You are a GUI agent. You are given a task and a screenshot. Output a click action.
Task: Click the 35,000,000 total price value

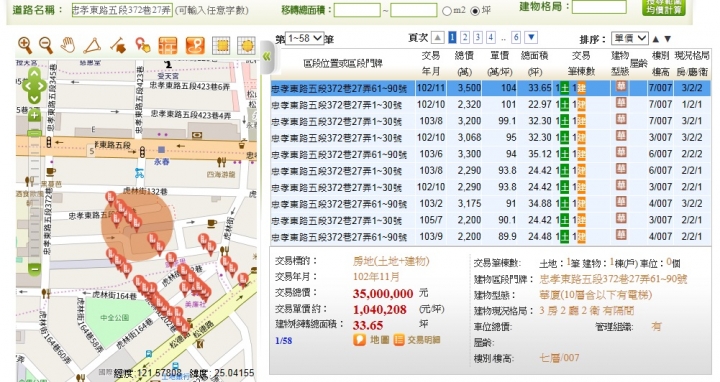click(383, 293)
